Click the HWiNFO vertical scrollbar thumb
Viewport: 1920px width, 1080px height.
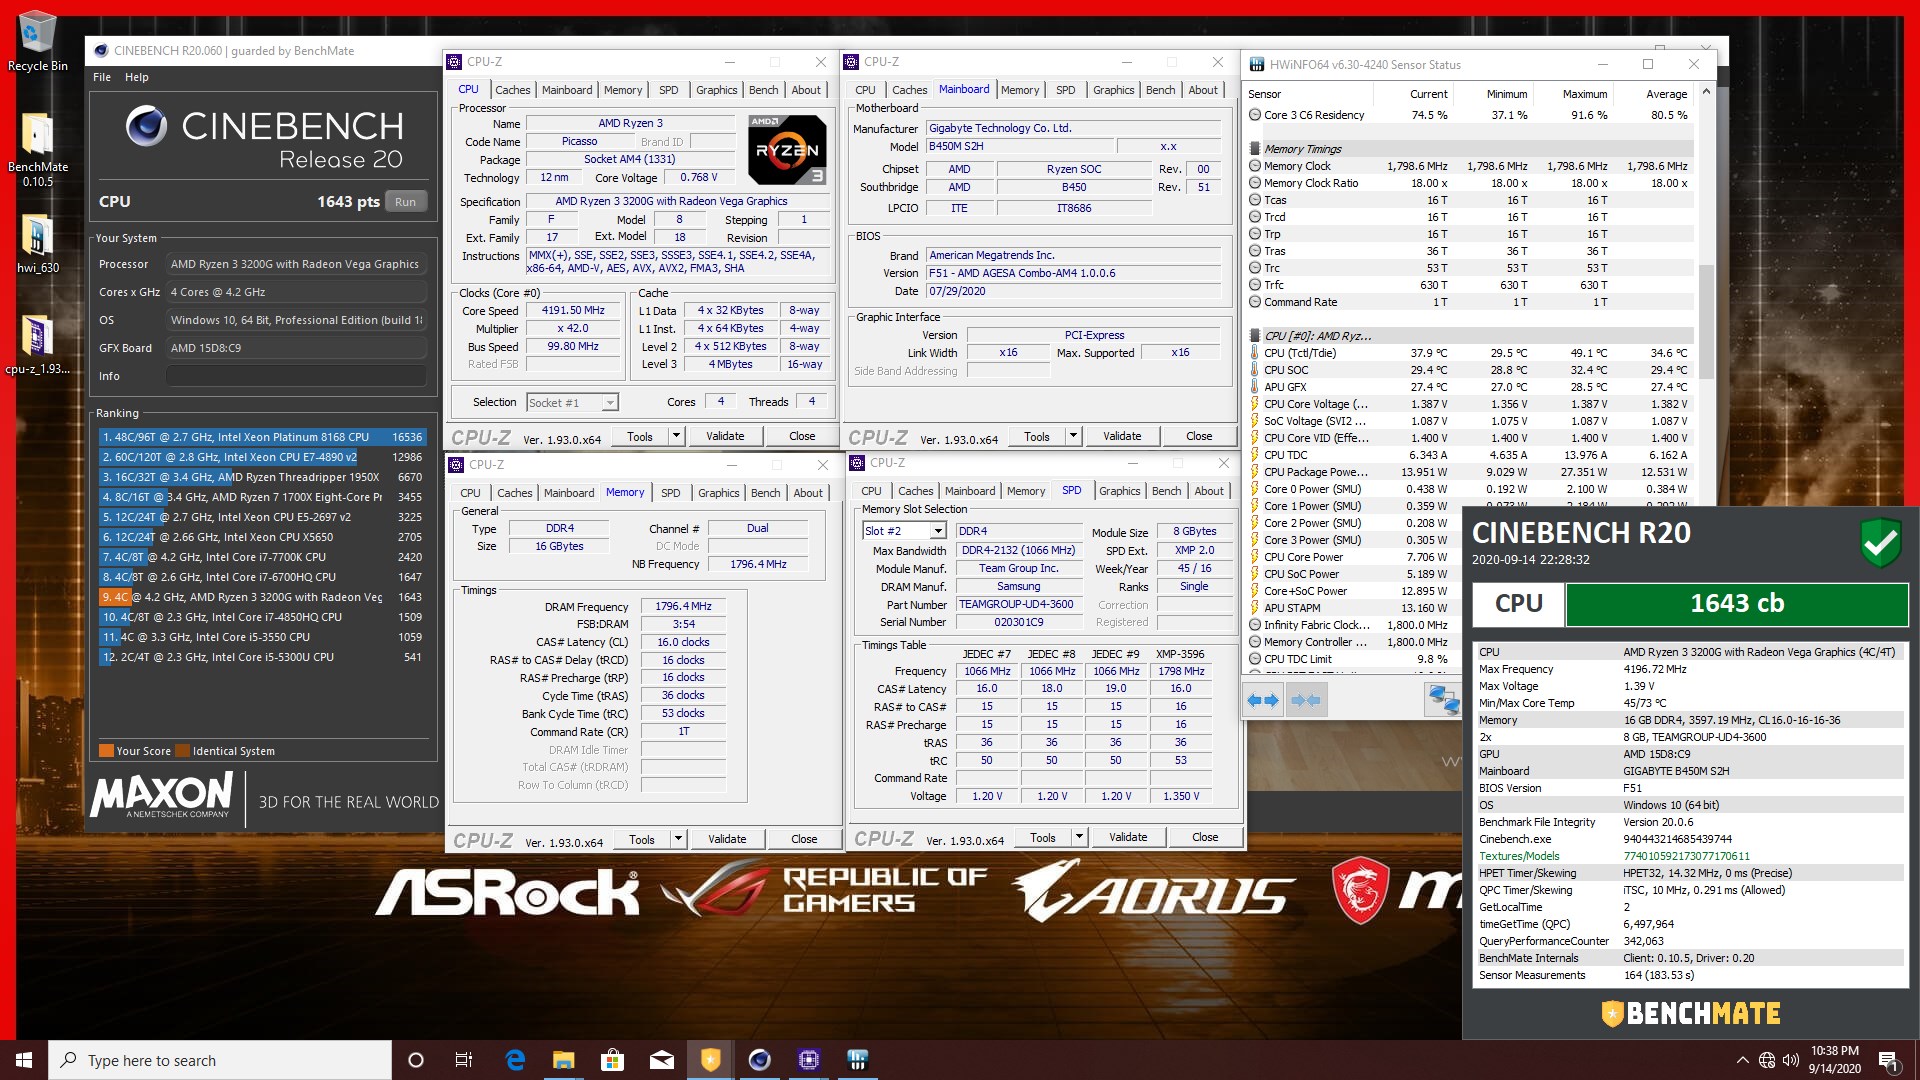coord(1706,322)
